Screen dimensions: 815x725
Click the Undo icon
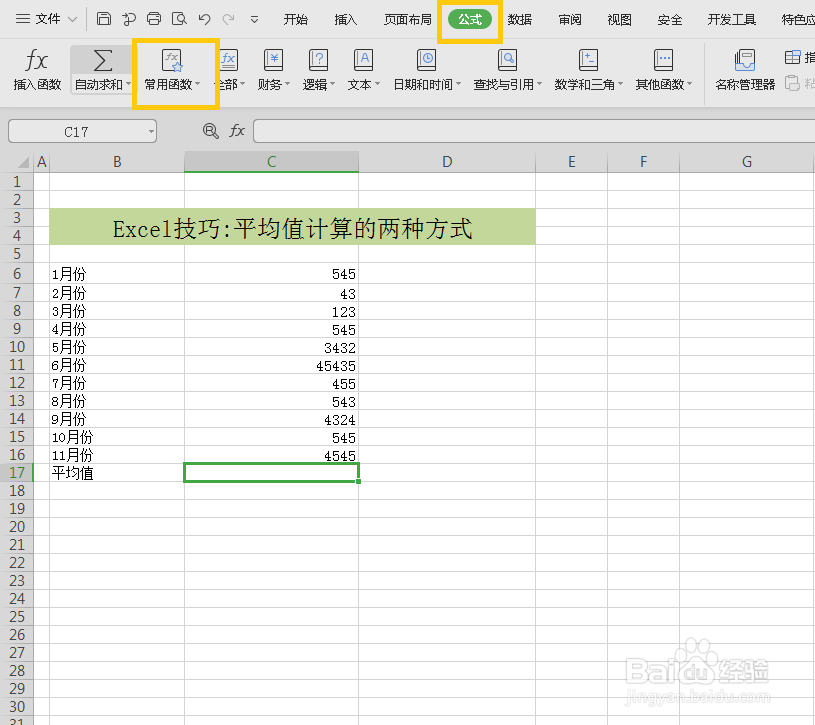(206, 18)
